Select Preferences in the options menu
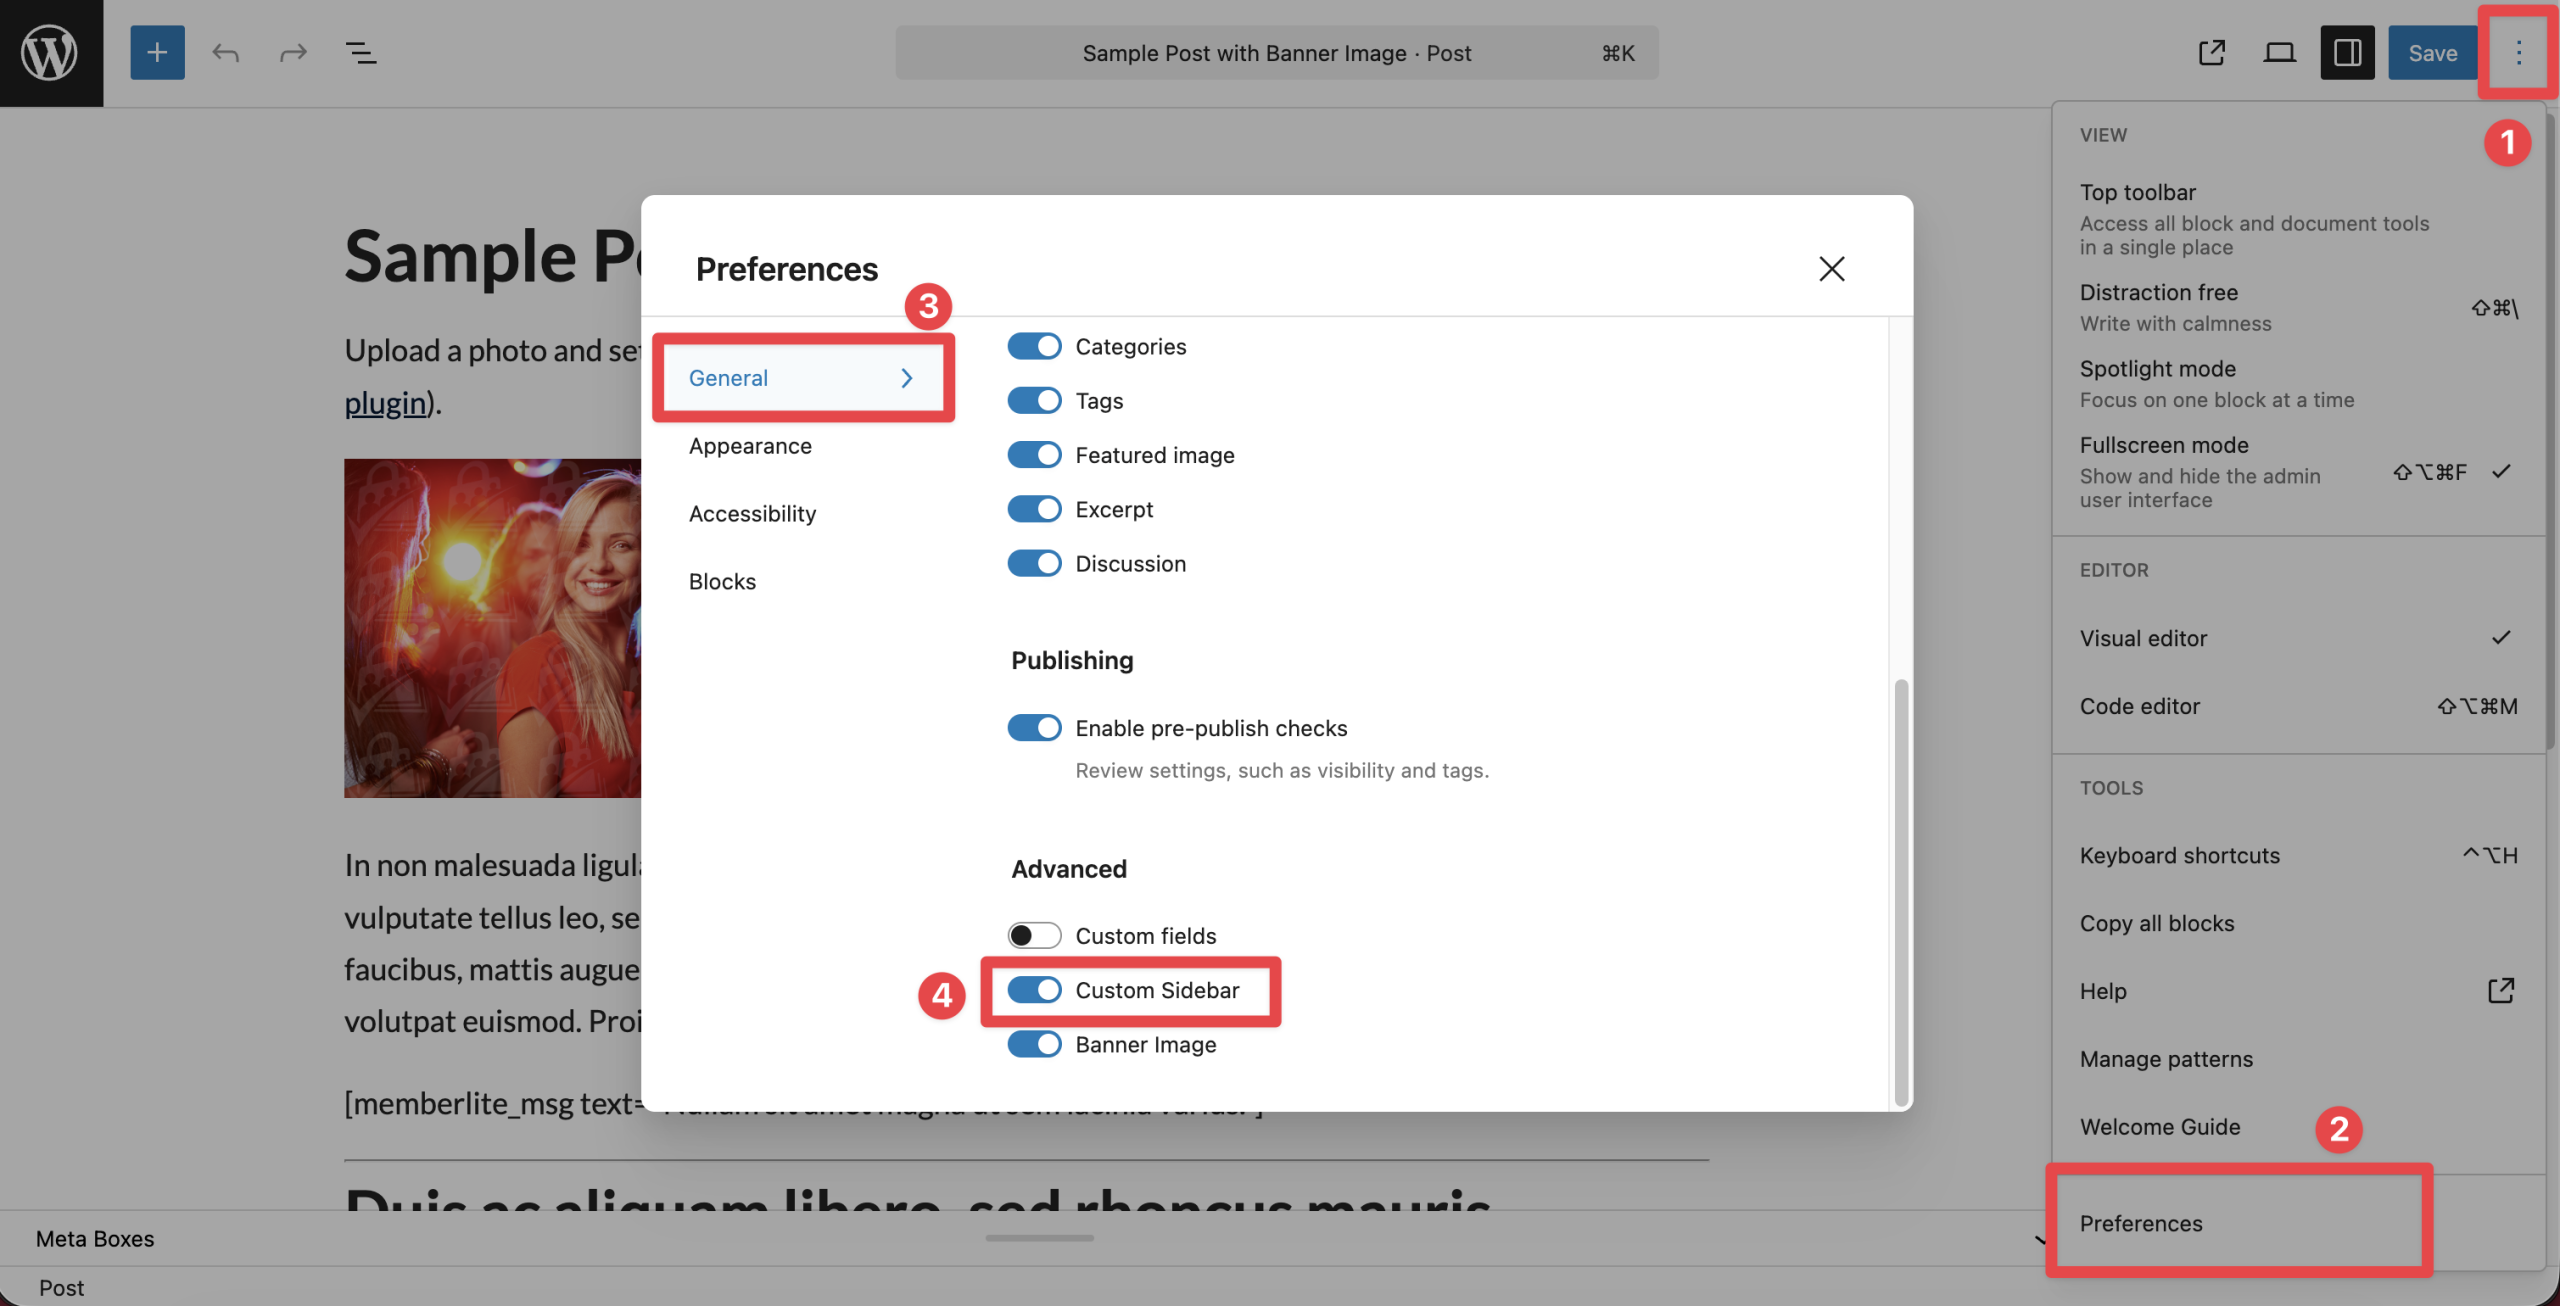2560x1306 pixels. (2141, 1223)
